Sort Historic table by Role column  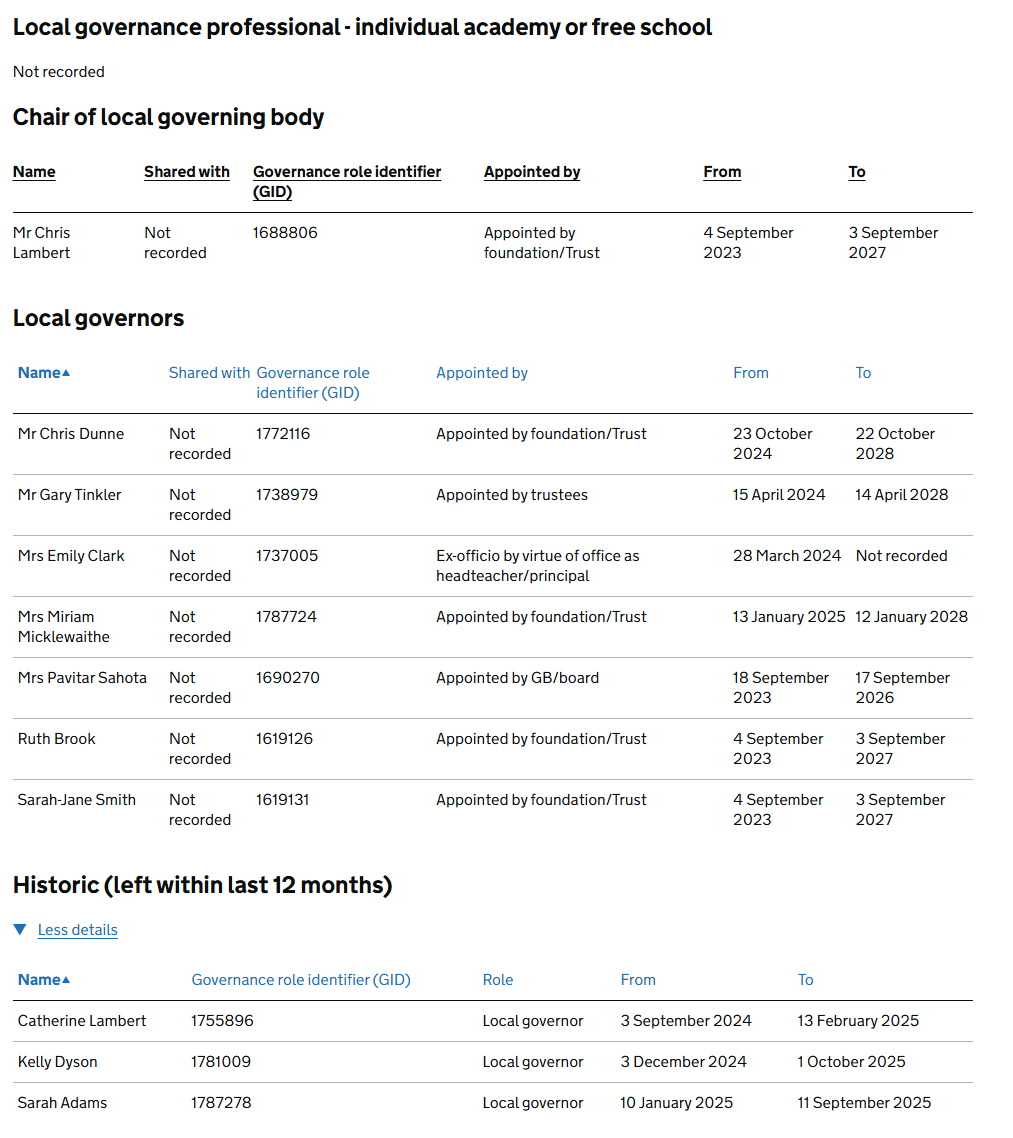[x=497, y=980]
